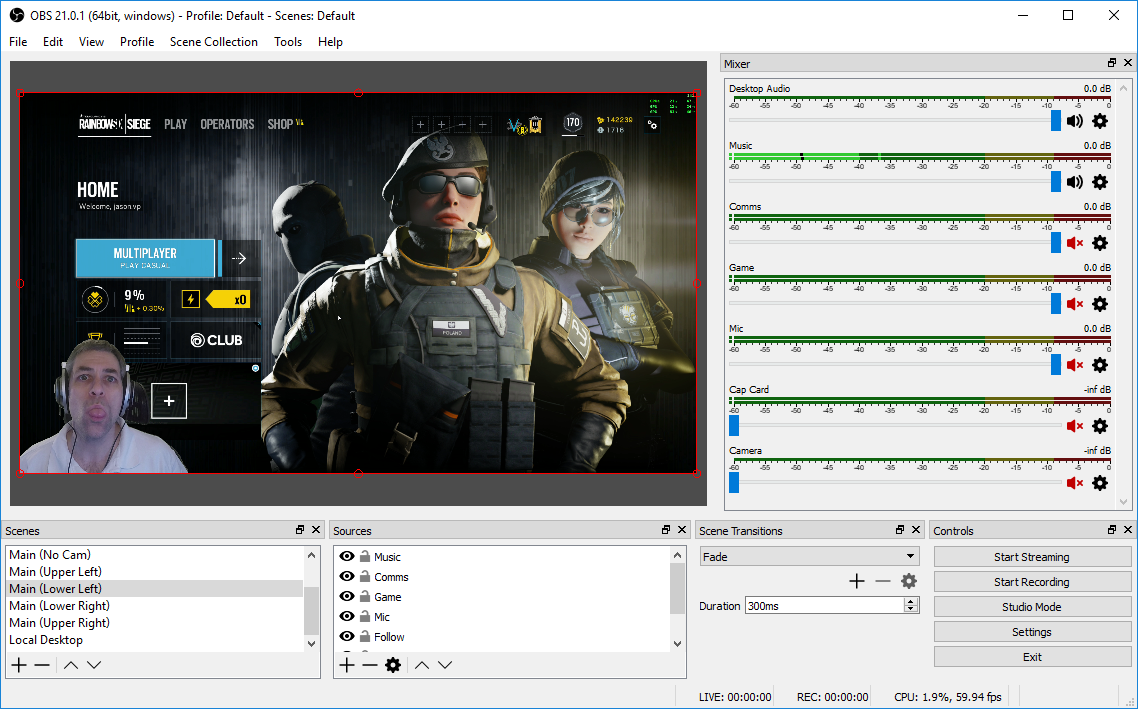Screen dimensions: 1138x709
Task: Move selected scene down
Action: pos(94,665)
